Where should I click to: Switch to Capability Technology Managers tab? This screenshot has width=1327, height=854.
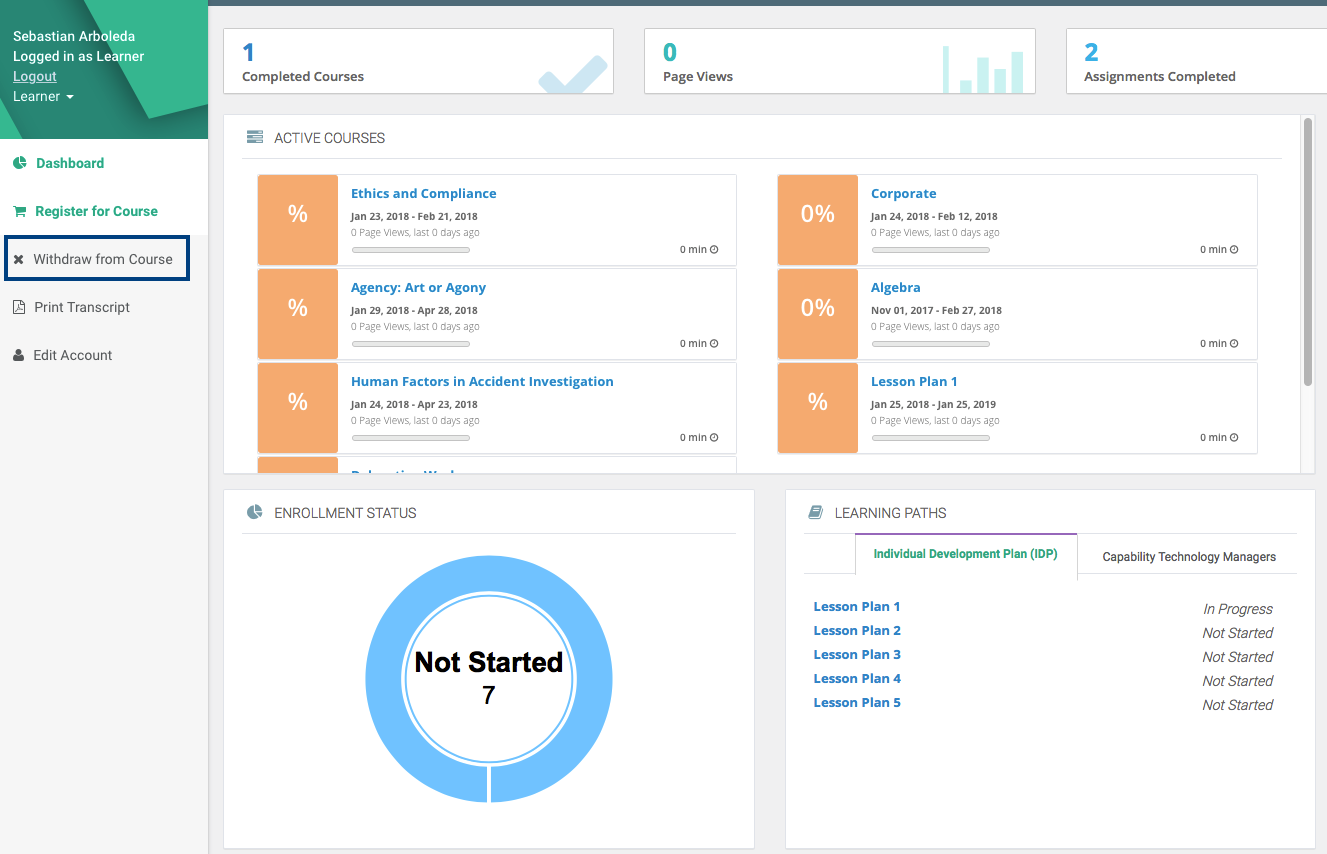[1188, 556]
